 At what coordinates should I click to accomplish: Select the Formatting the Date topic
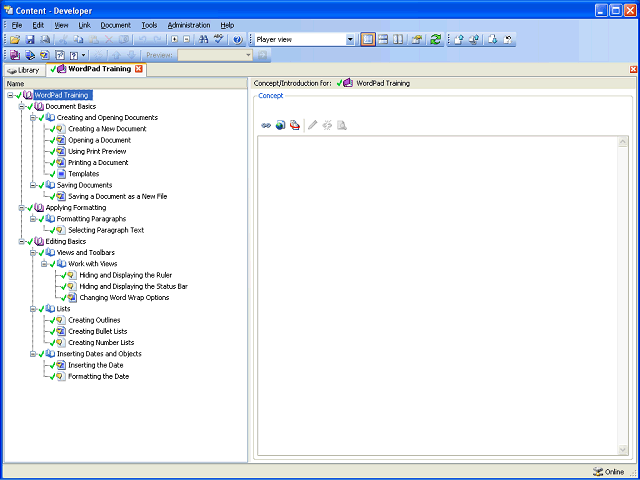(x=98, y=376)
